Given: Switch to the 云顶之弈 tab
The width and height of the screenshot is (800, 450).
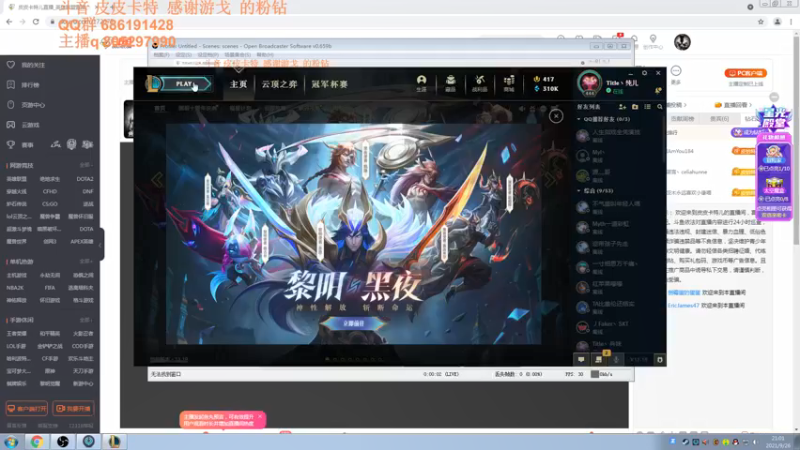Looking at the screenshot, I should tap(279, 84).
